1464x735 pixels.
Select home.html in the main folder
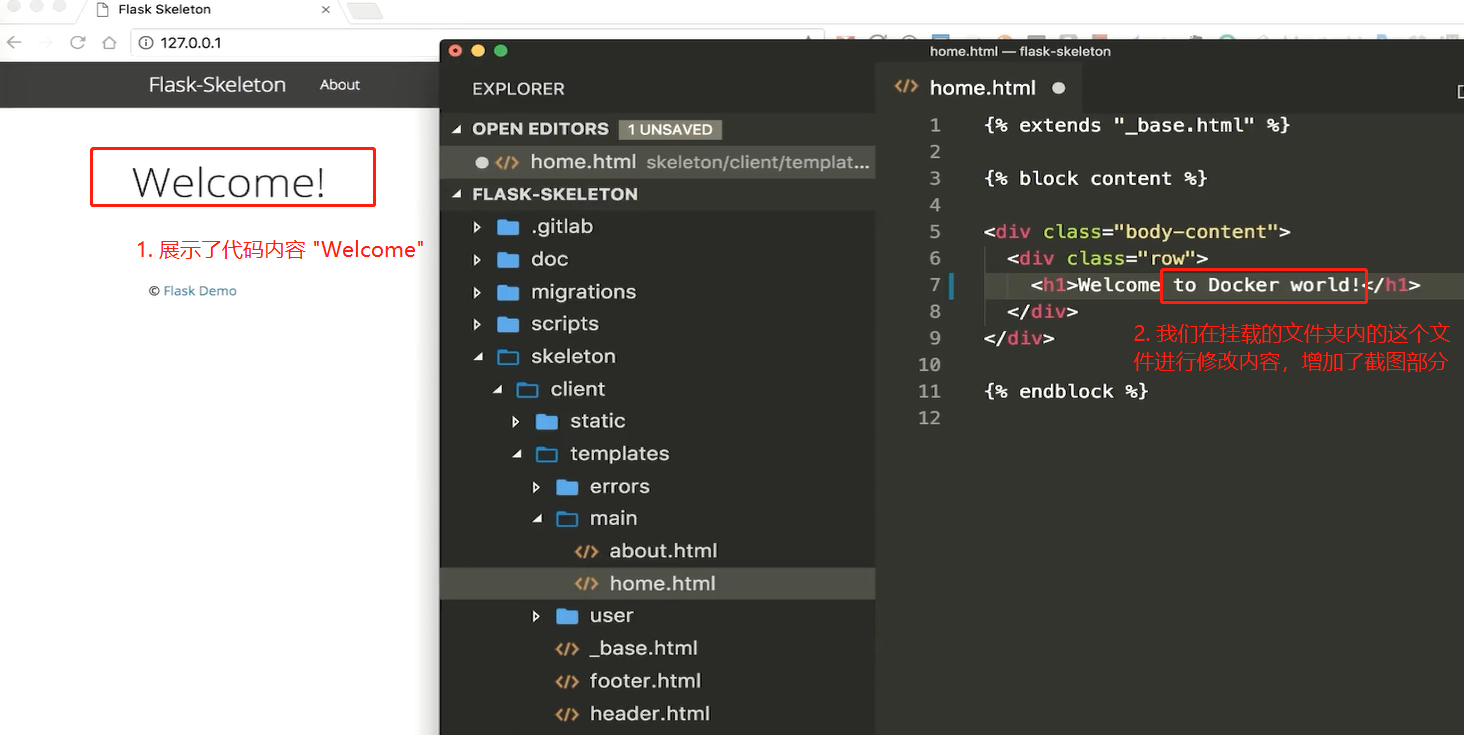tap(658, 583)
